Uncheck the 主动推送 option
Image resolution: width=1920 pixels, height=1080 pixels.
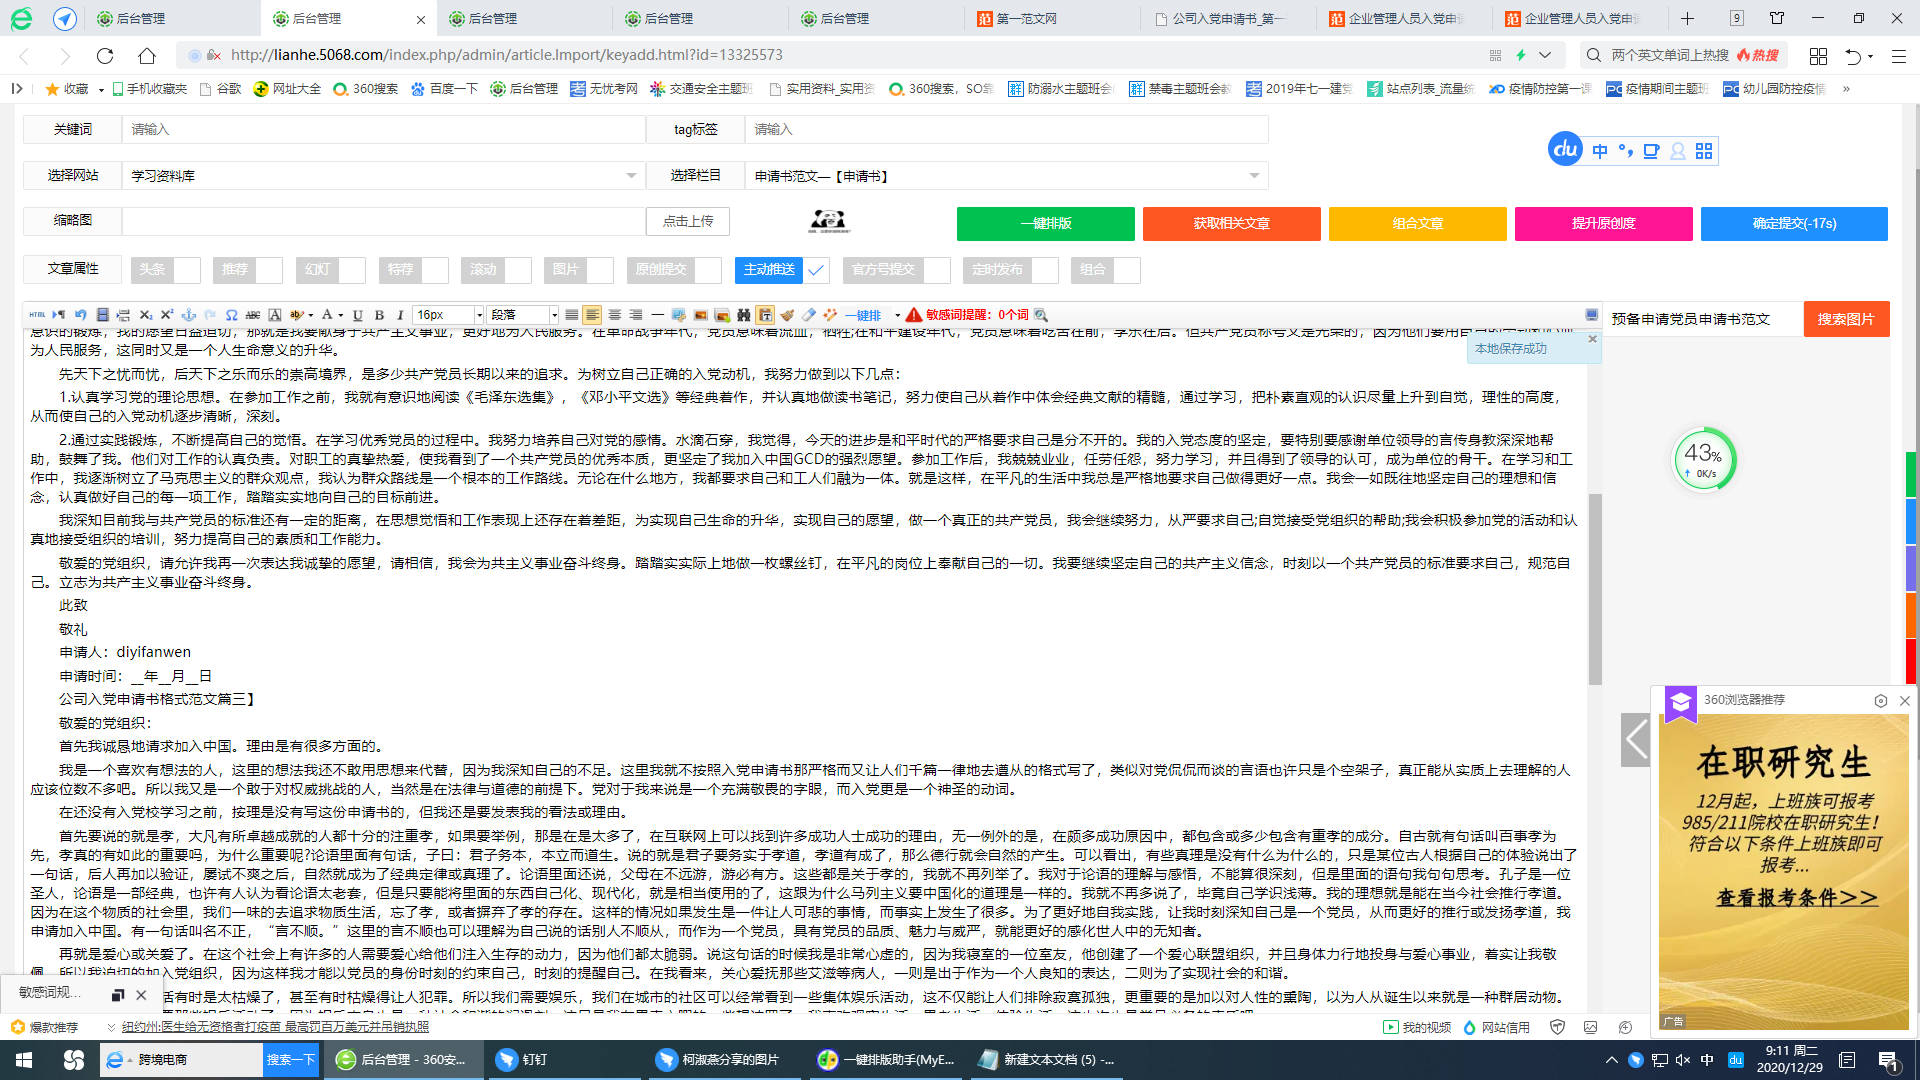click(x=815, y=270)
